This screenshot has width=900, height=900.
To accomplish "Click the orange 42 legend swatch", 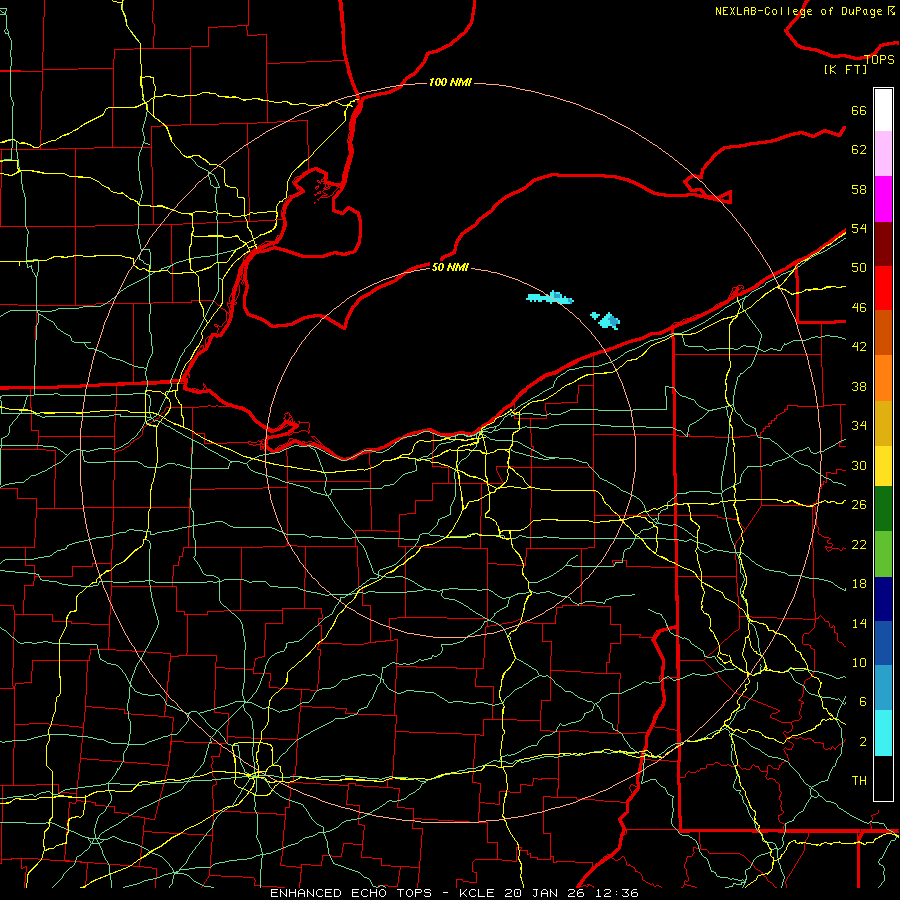I will point(883,377).
